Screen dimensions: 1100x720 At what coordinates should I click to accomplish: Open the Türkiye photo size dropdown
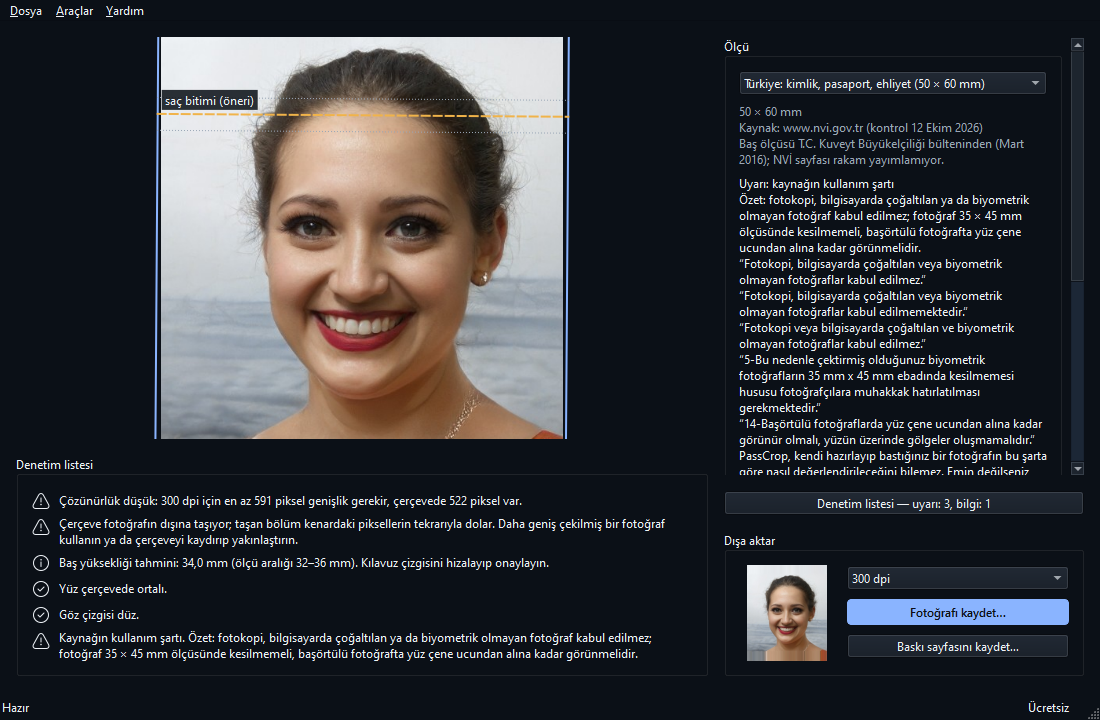coord(892,84)
